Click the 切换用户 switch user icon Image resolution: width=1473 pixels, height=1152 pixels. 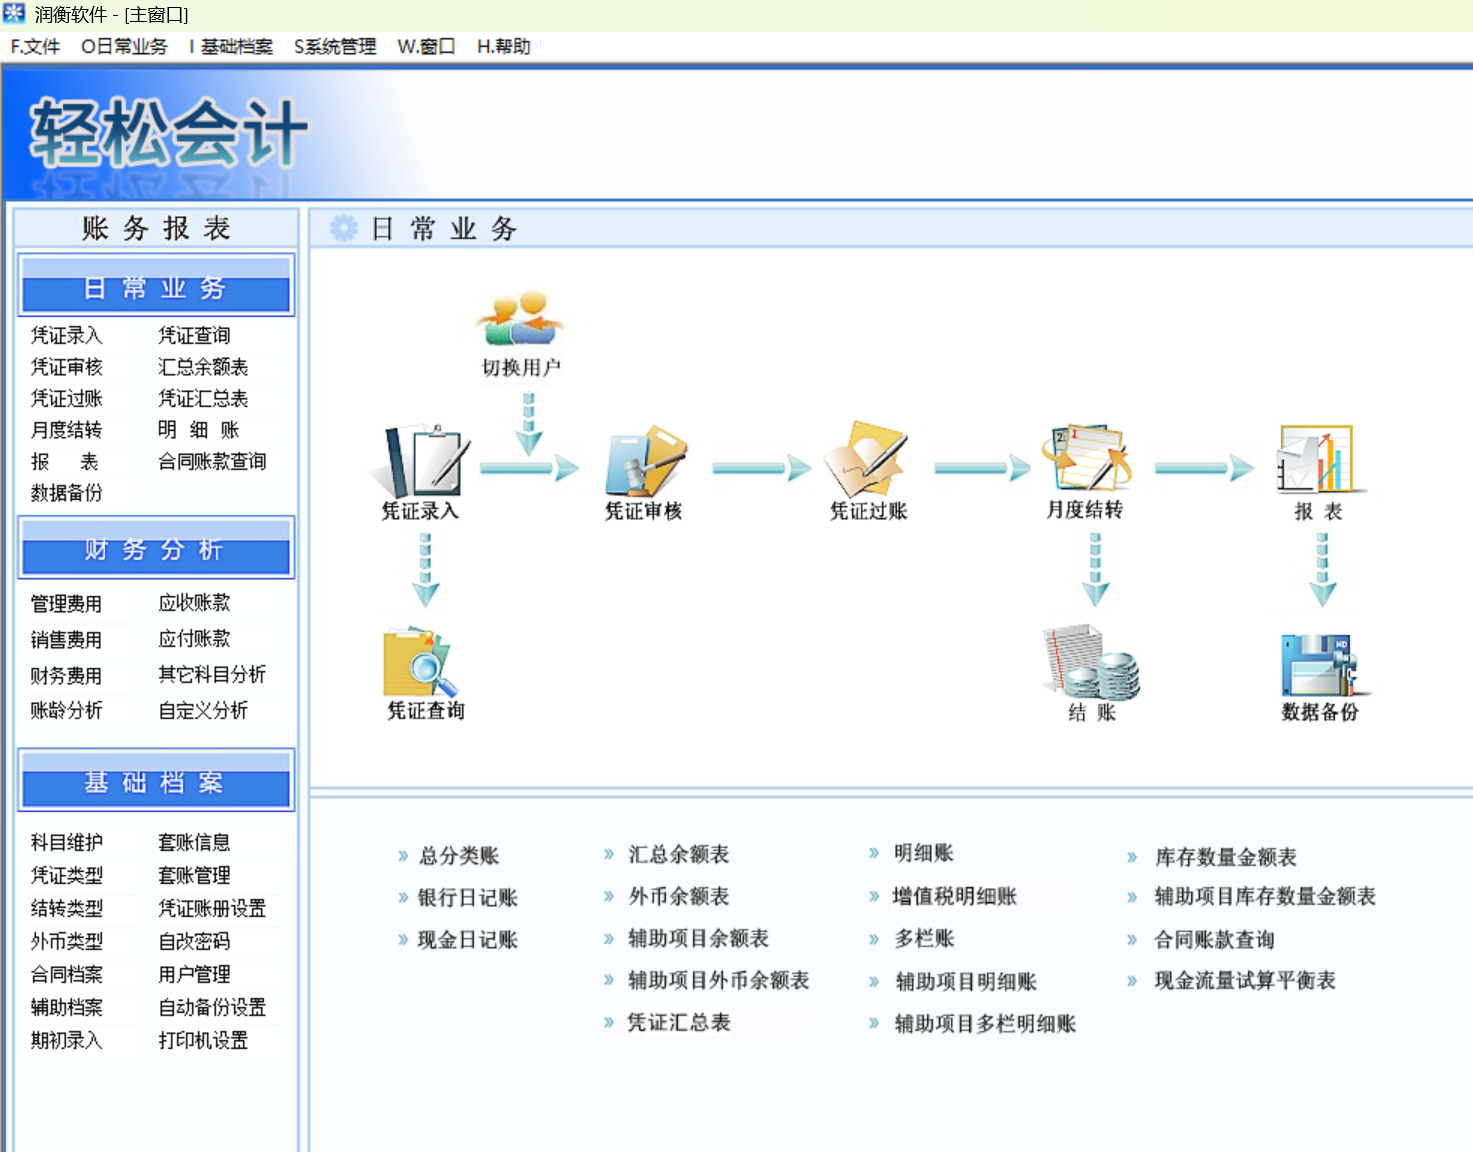(520, 320)
